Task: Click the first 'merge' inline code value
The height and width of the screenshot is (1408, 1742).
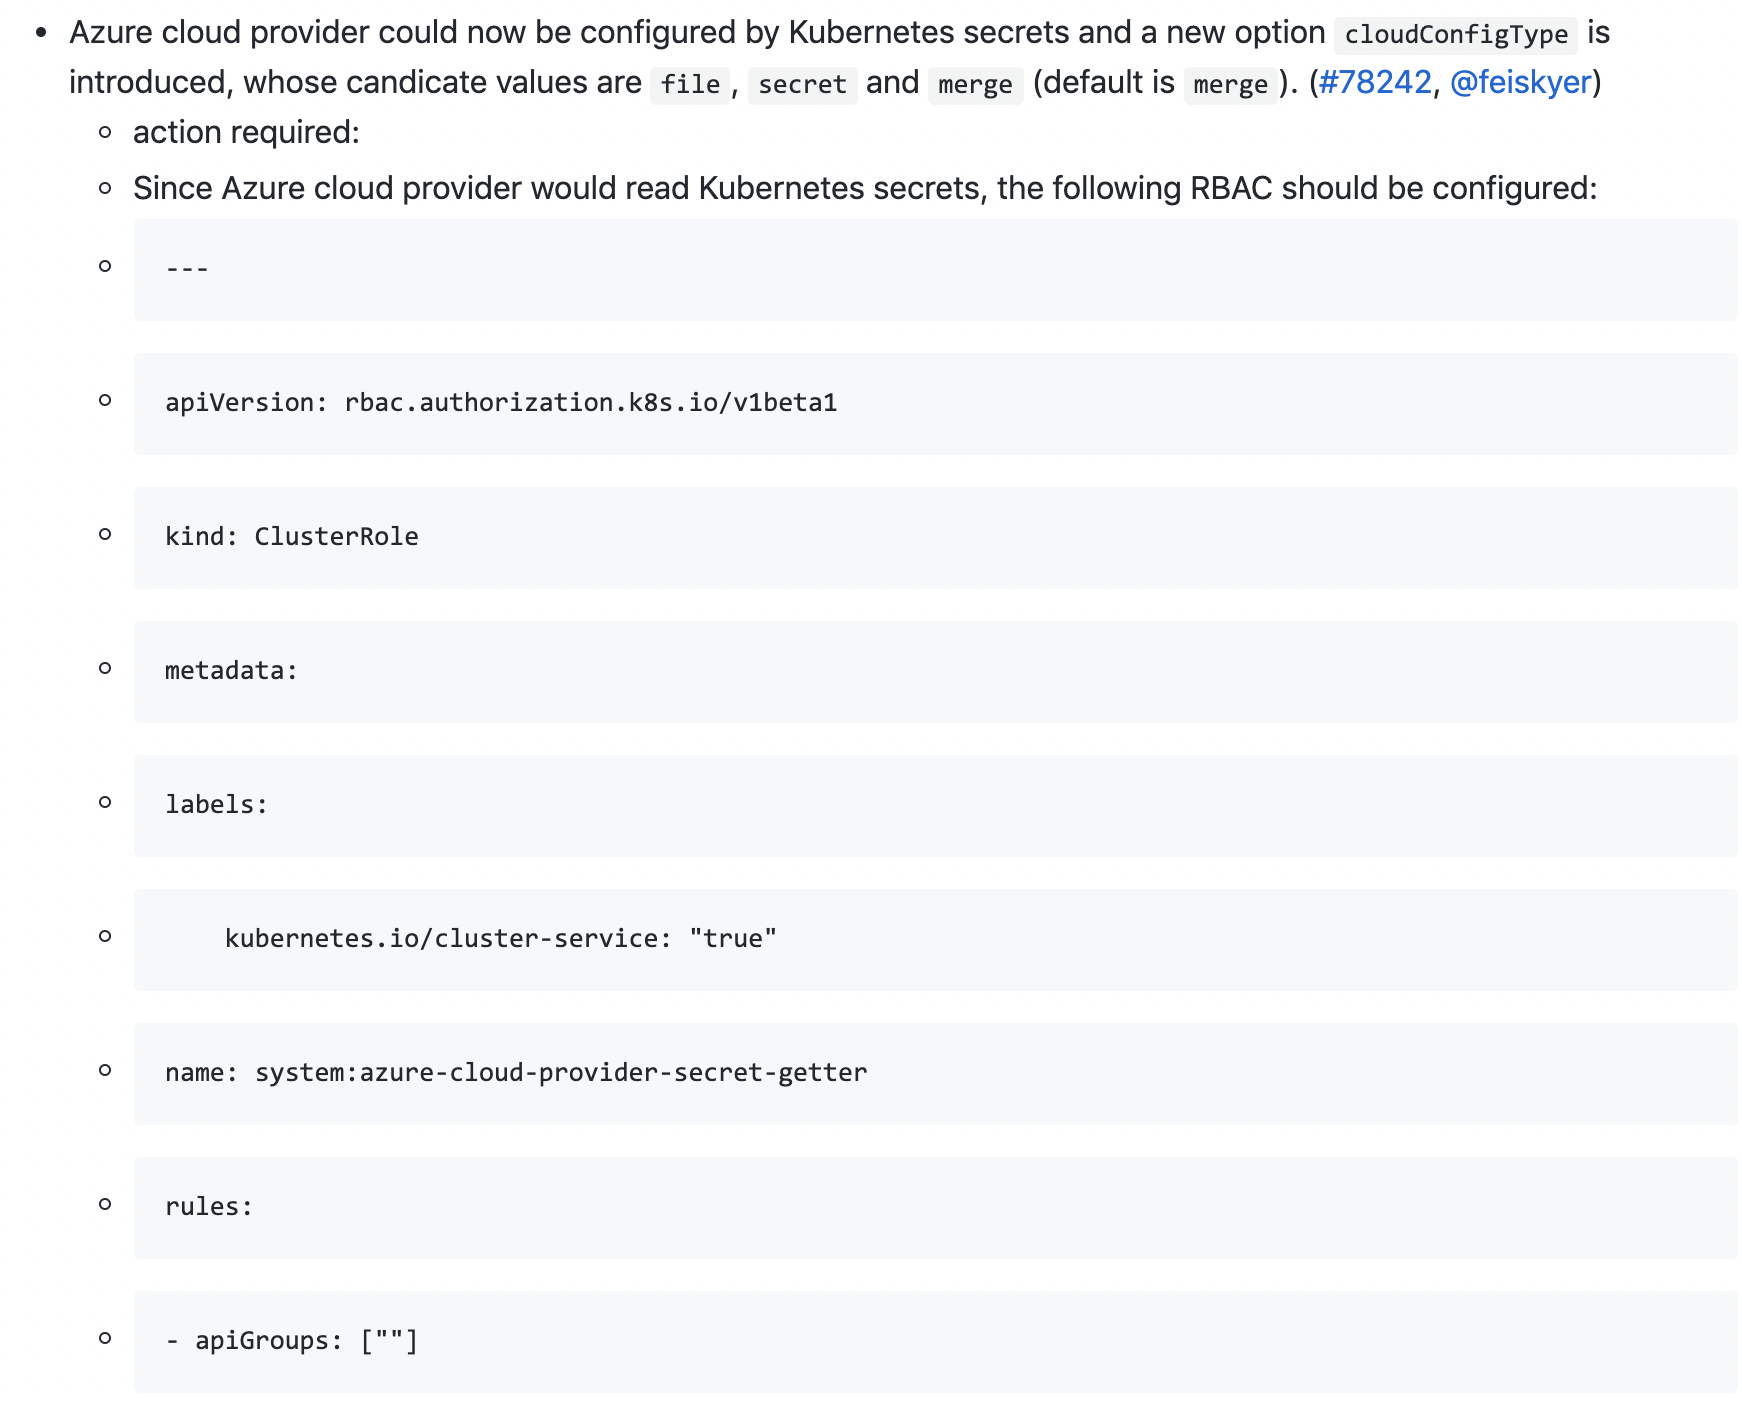Action: 975,84
